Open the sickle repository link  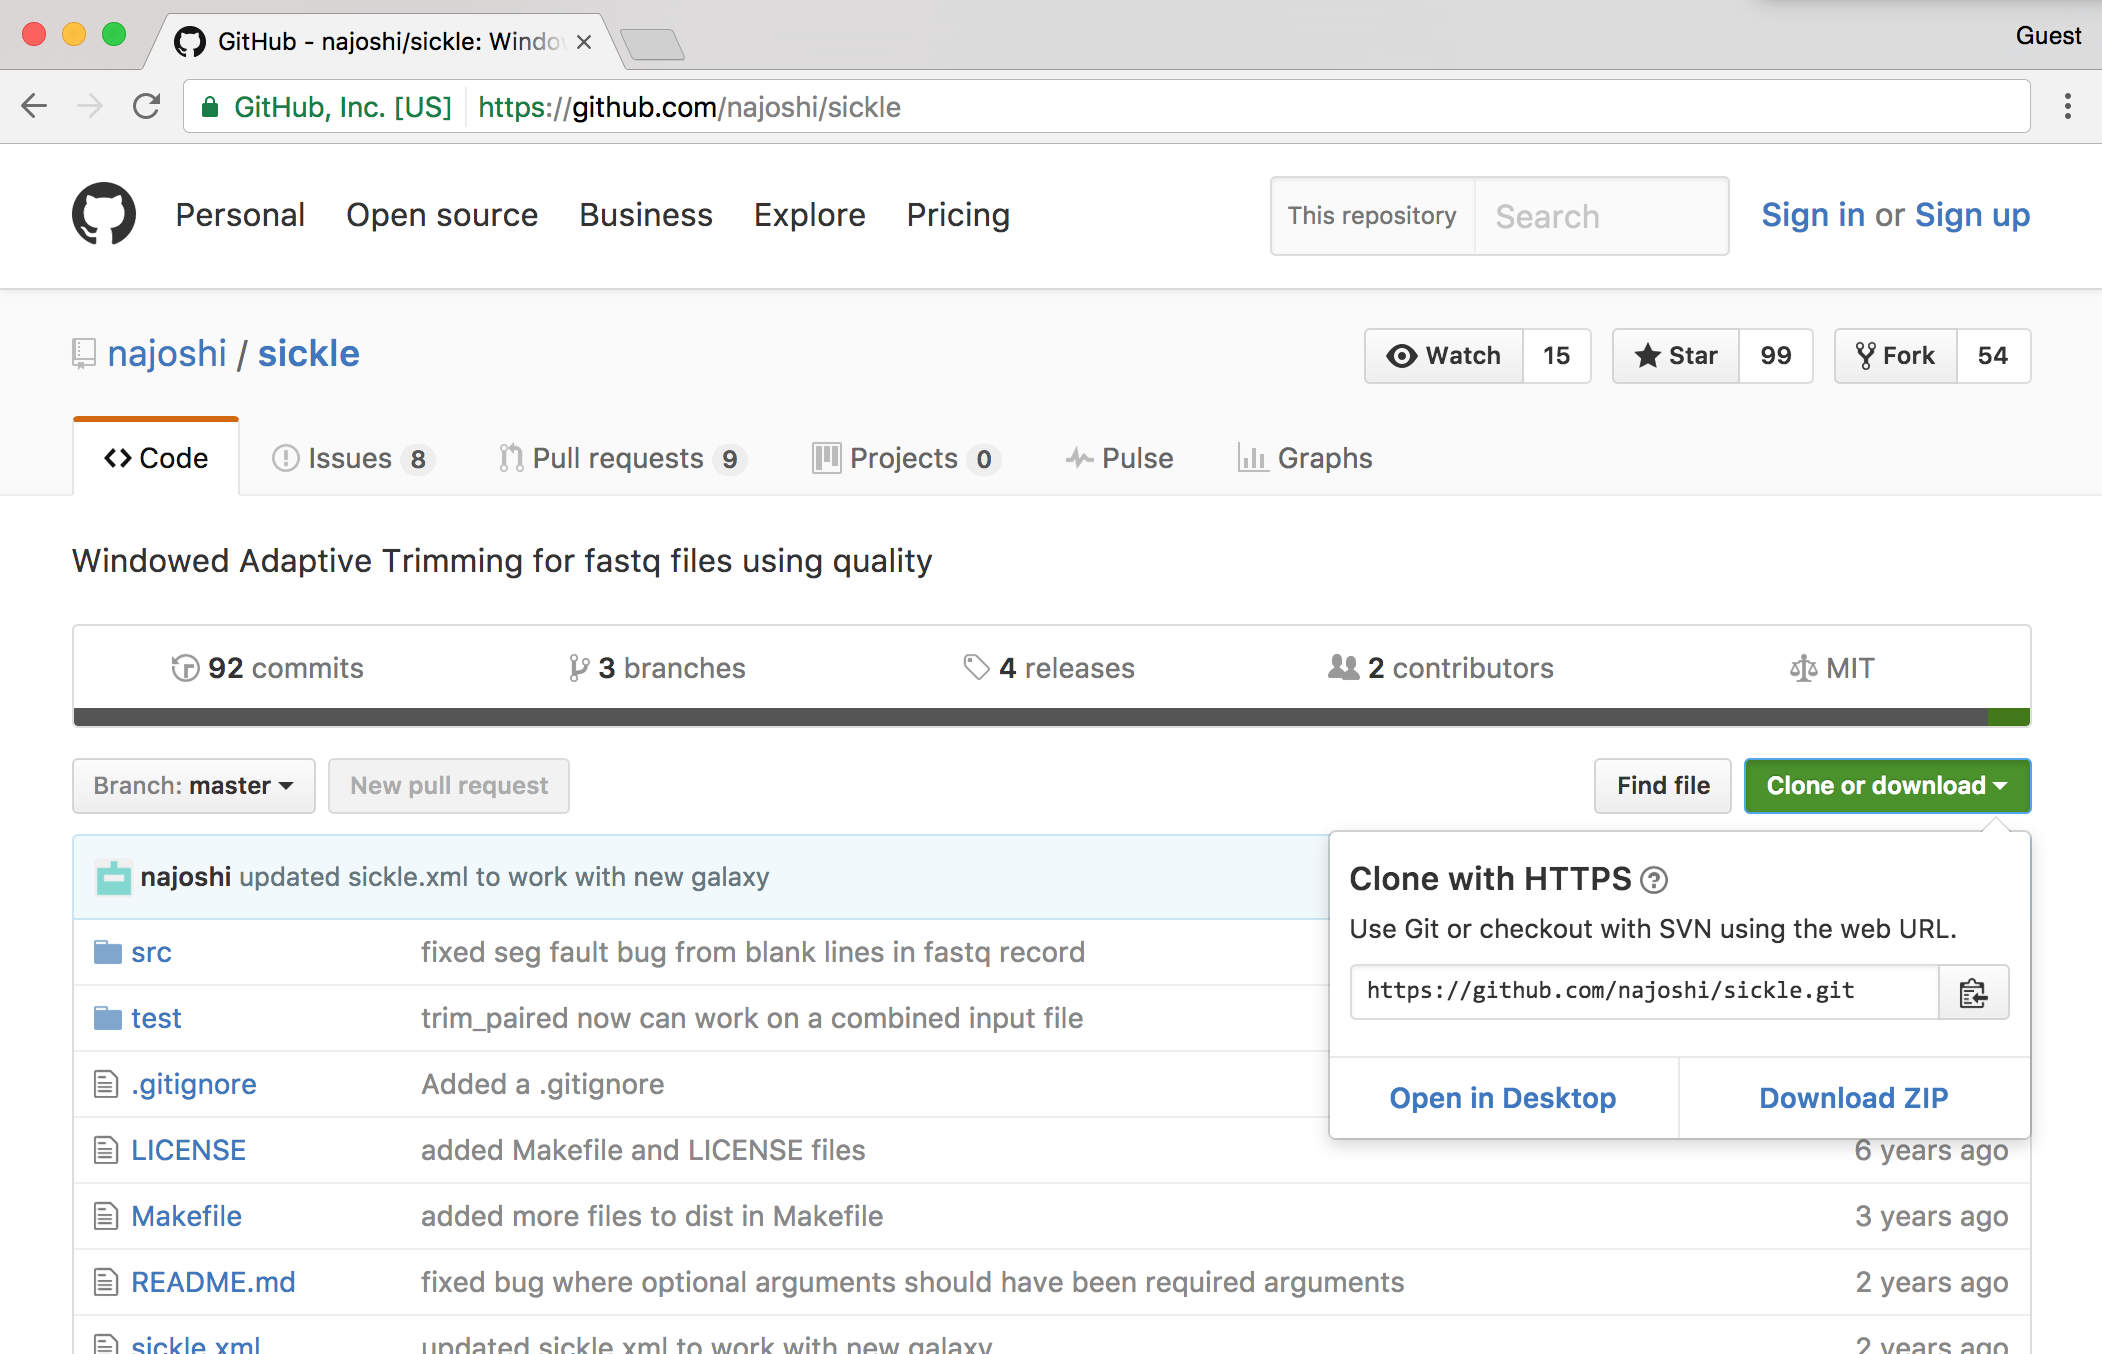[308, 354]
